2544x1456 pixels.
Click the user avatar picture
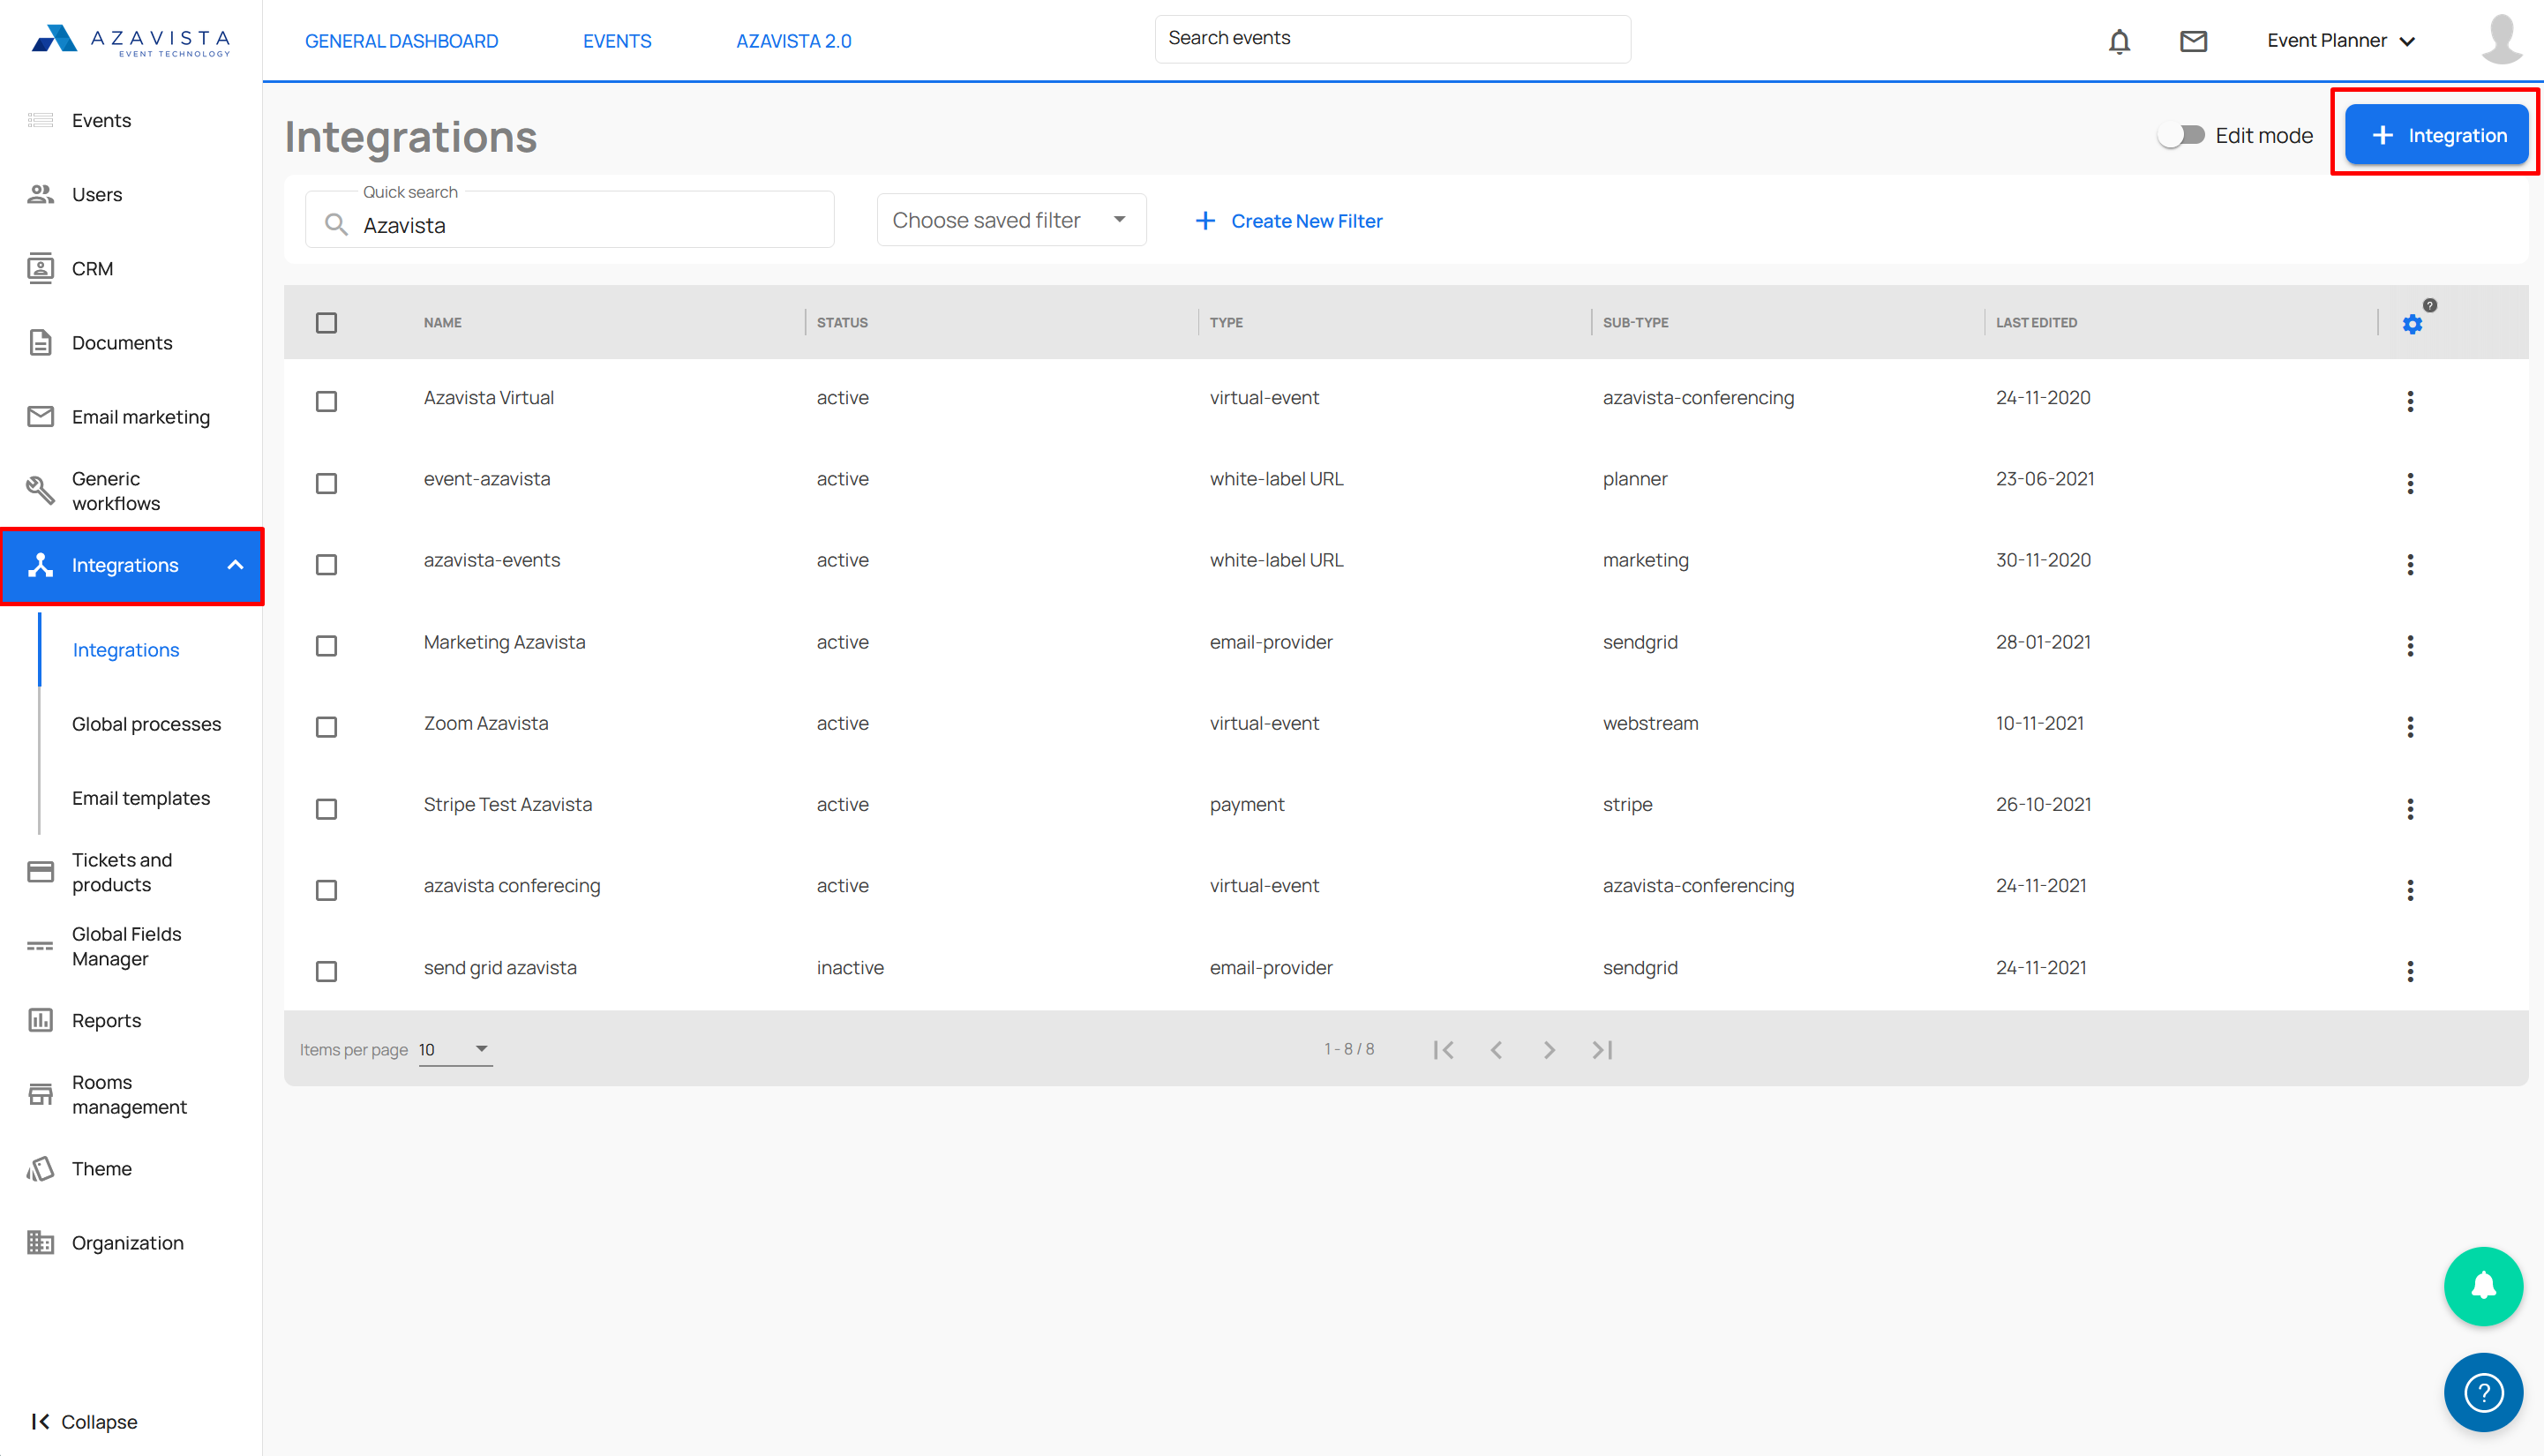click(x=2502, y=40)
